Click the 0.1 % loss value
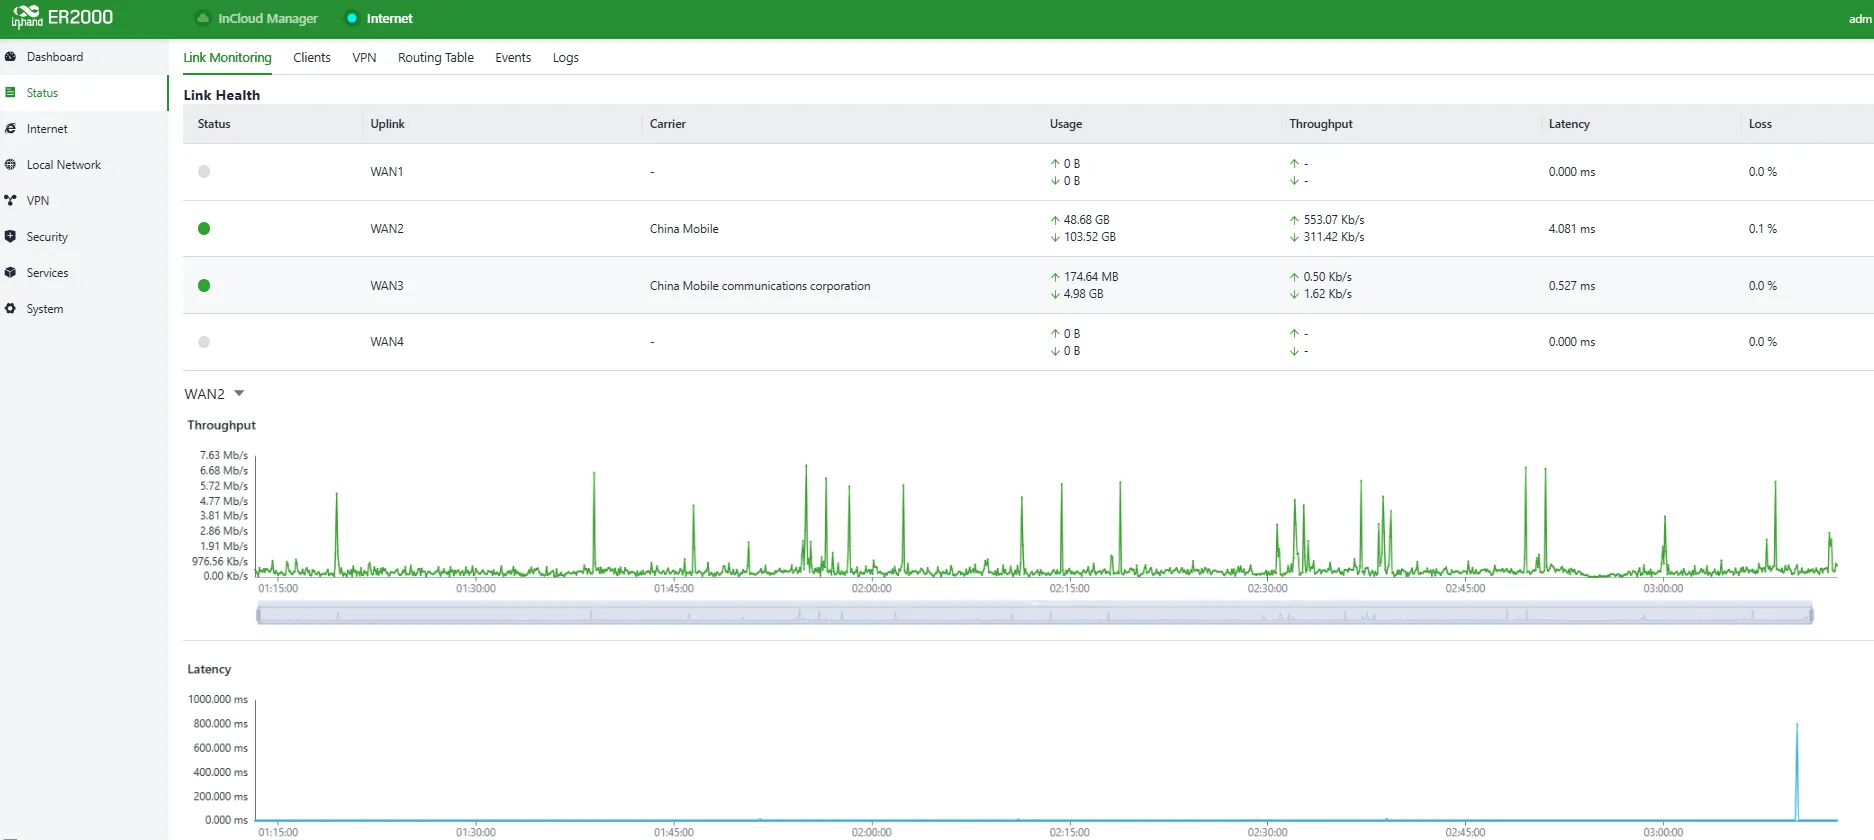 click(x=1763, y=229)
